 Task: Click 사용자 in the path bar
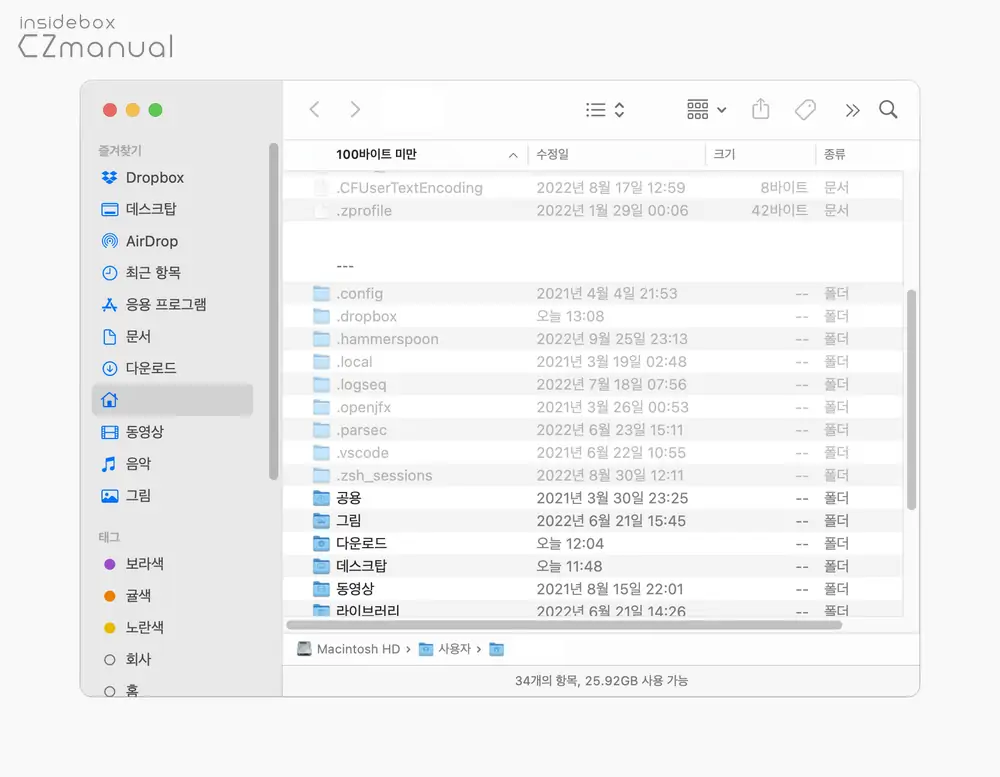(452, 649)
